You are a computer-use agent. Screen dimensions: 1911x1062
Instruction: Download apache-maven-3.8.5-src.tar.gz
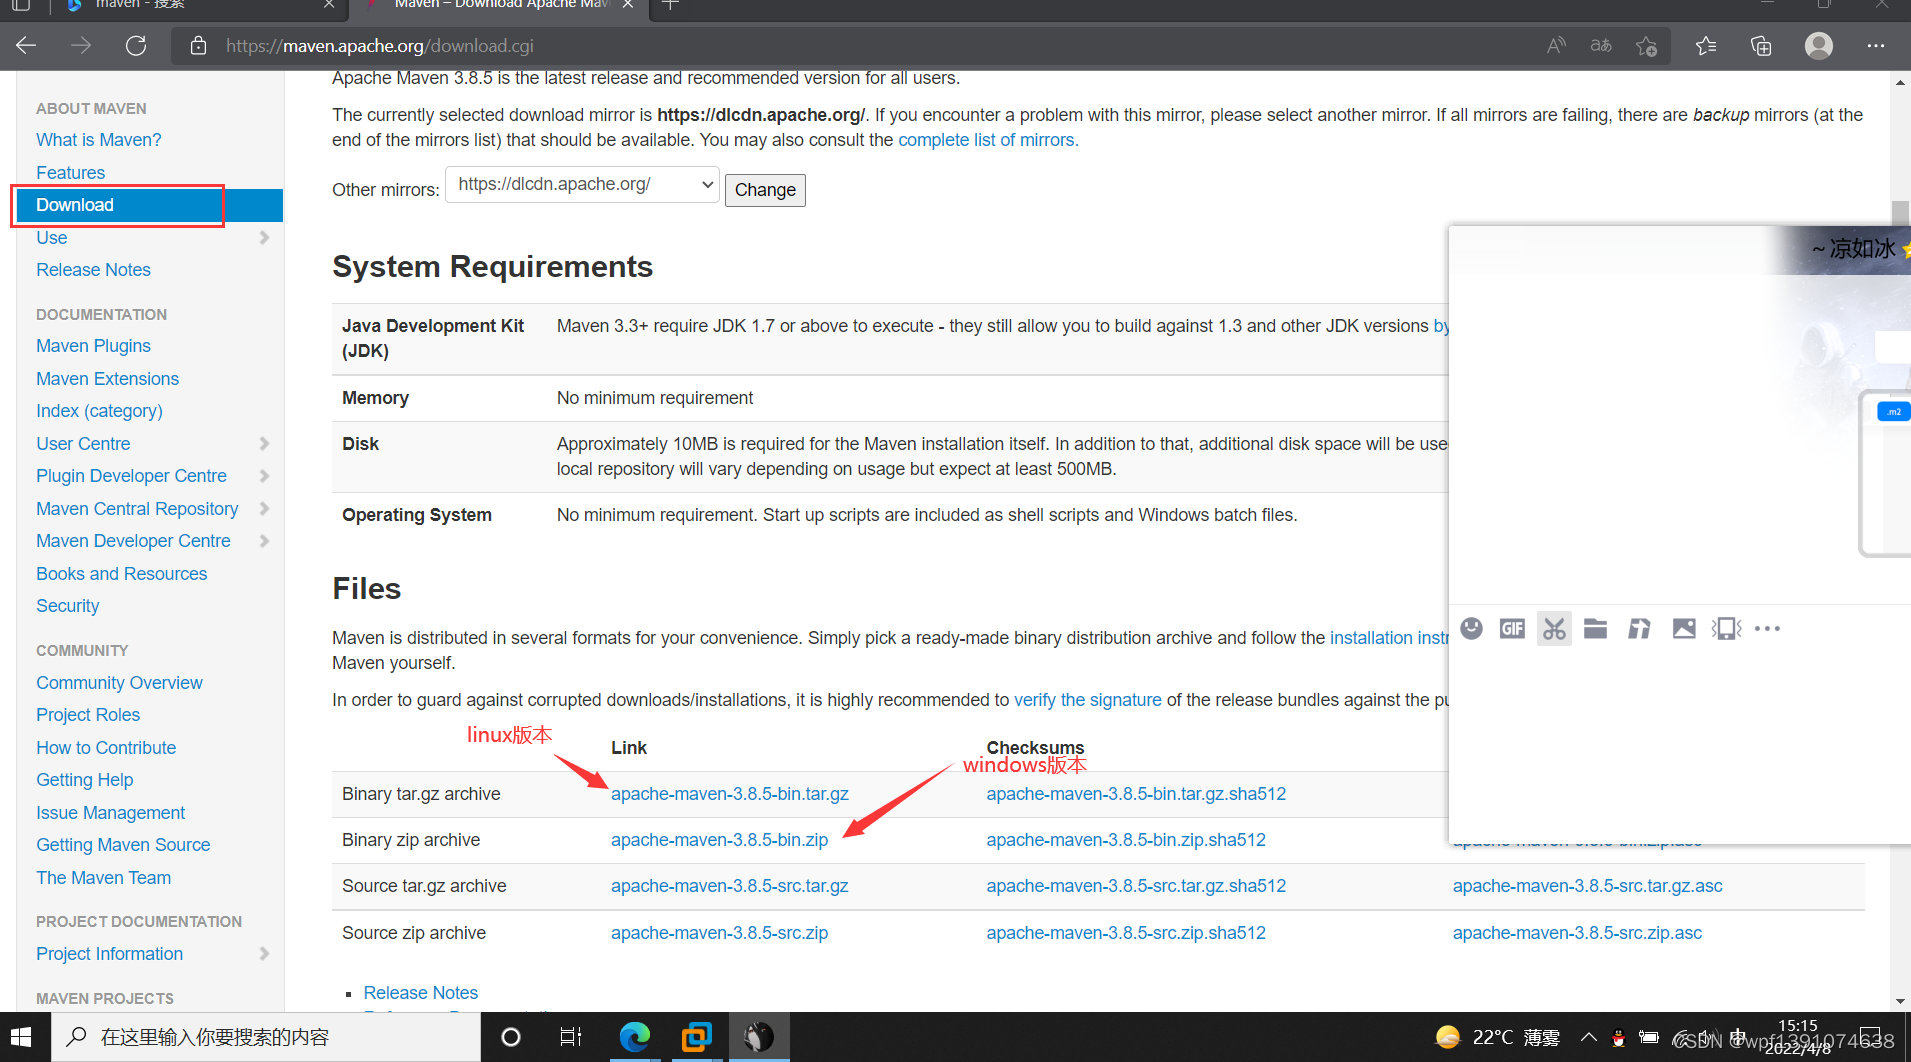729,886
